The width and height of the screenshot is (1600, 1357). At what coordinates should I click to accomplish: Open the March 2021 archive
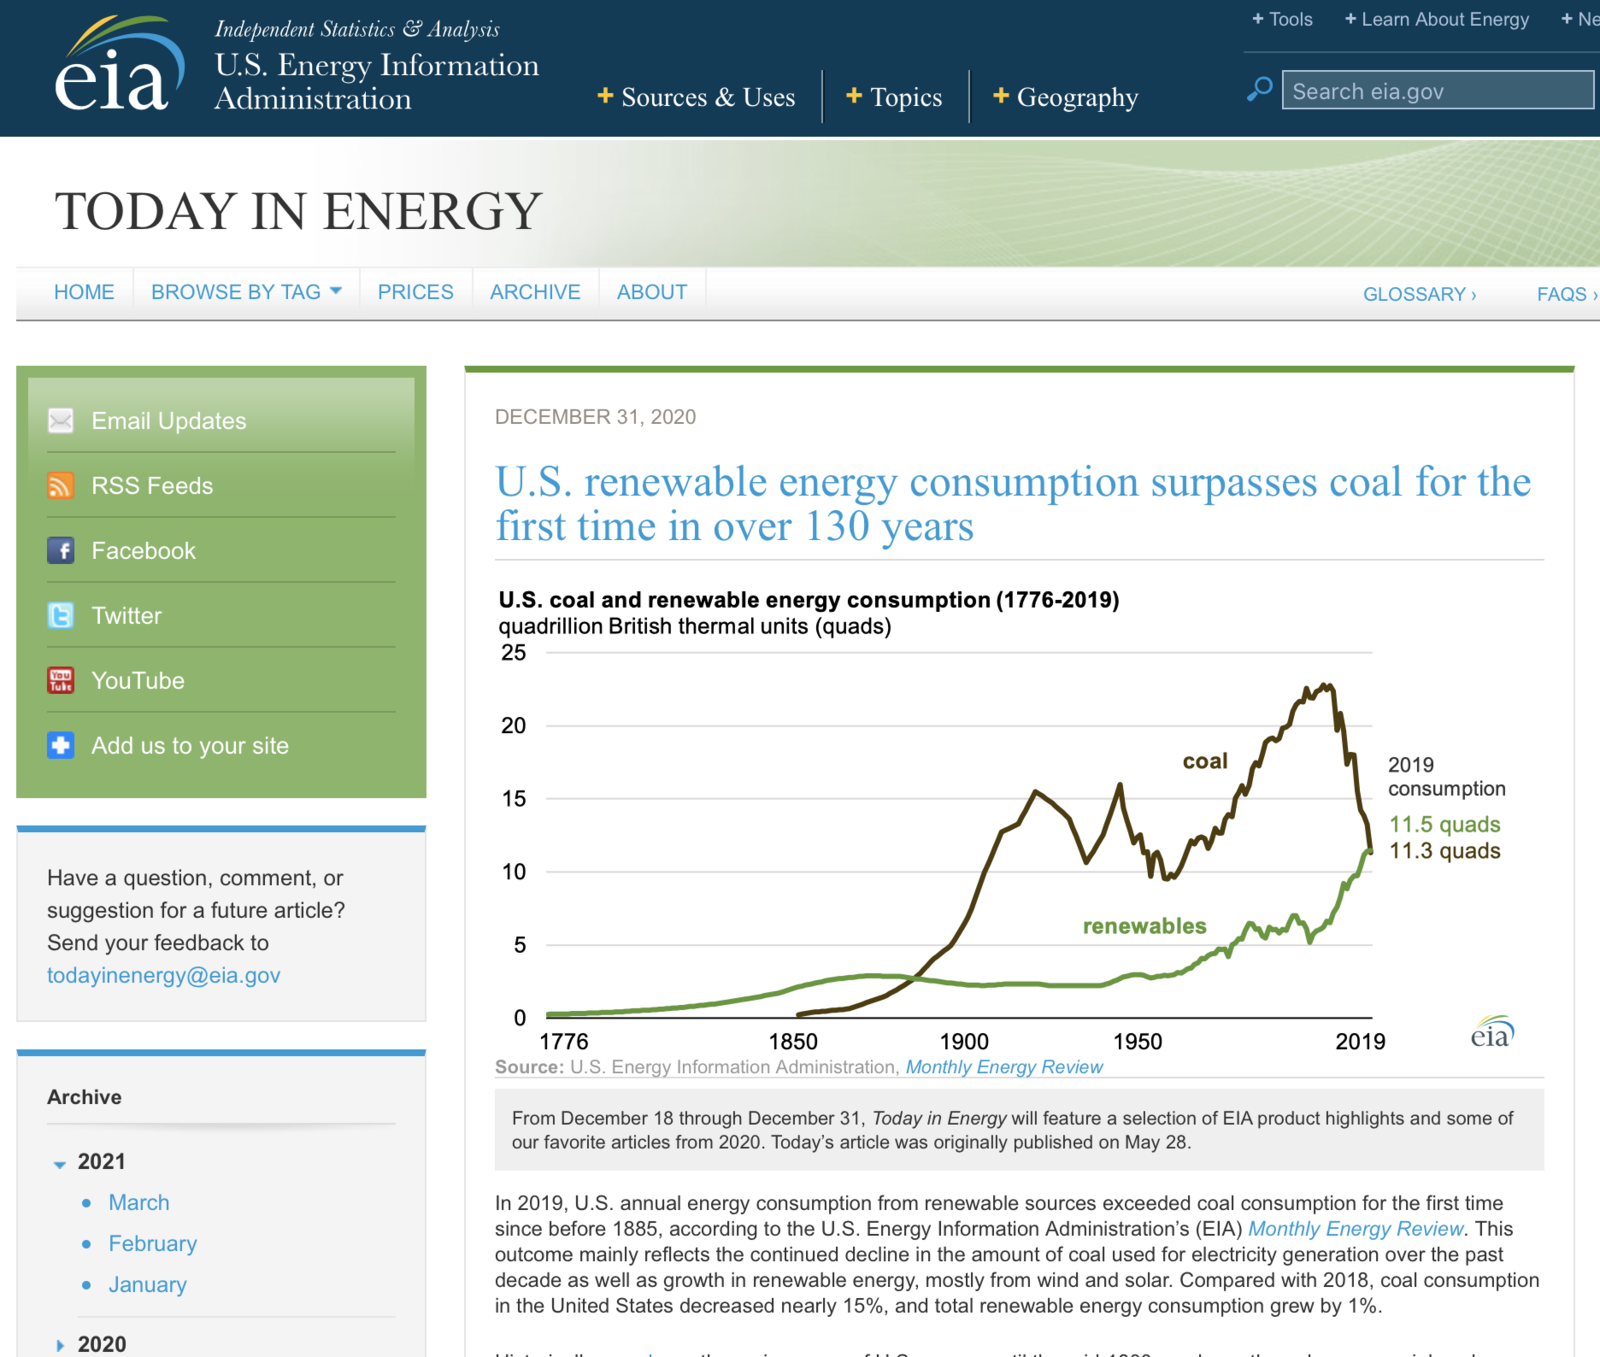click(139, 1202)
